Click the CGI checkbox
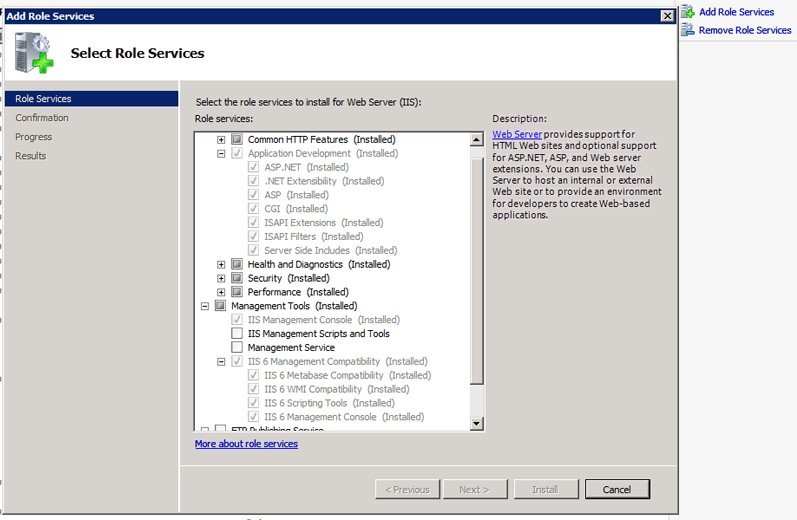The image size is (797, 520). [x=253, y=208]
